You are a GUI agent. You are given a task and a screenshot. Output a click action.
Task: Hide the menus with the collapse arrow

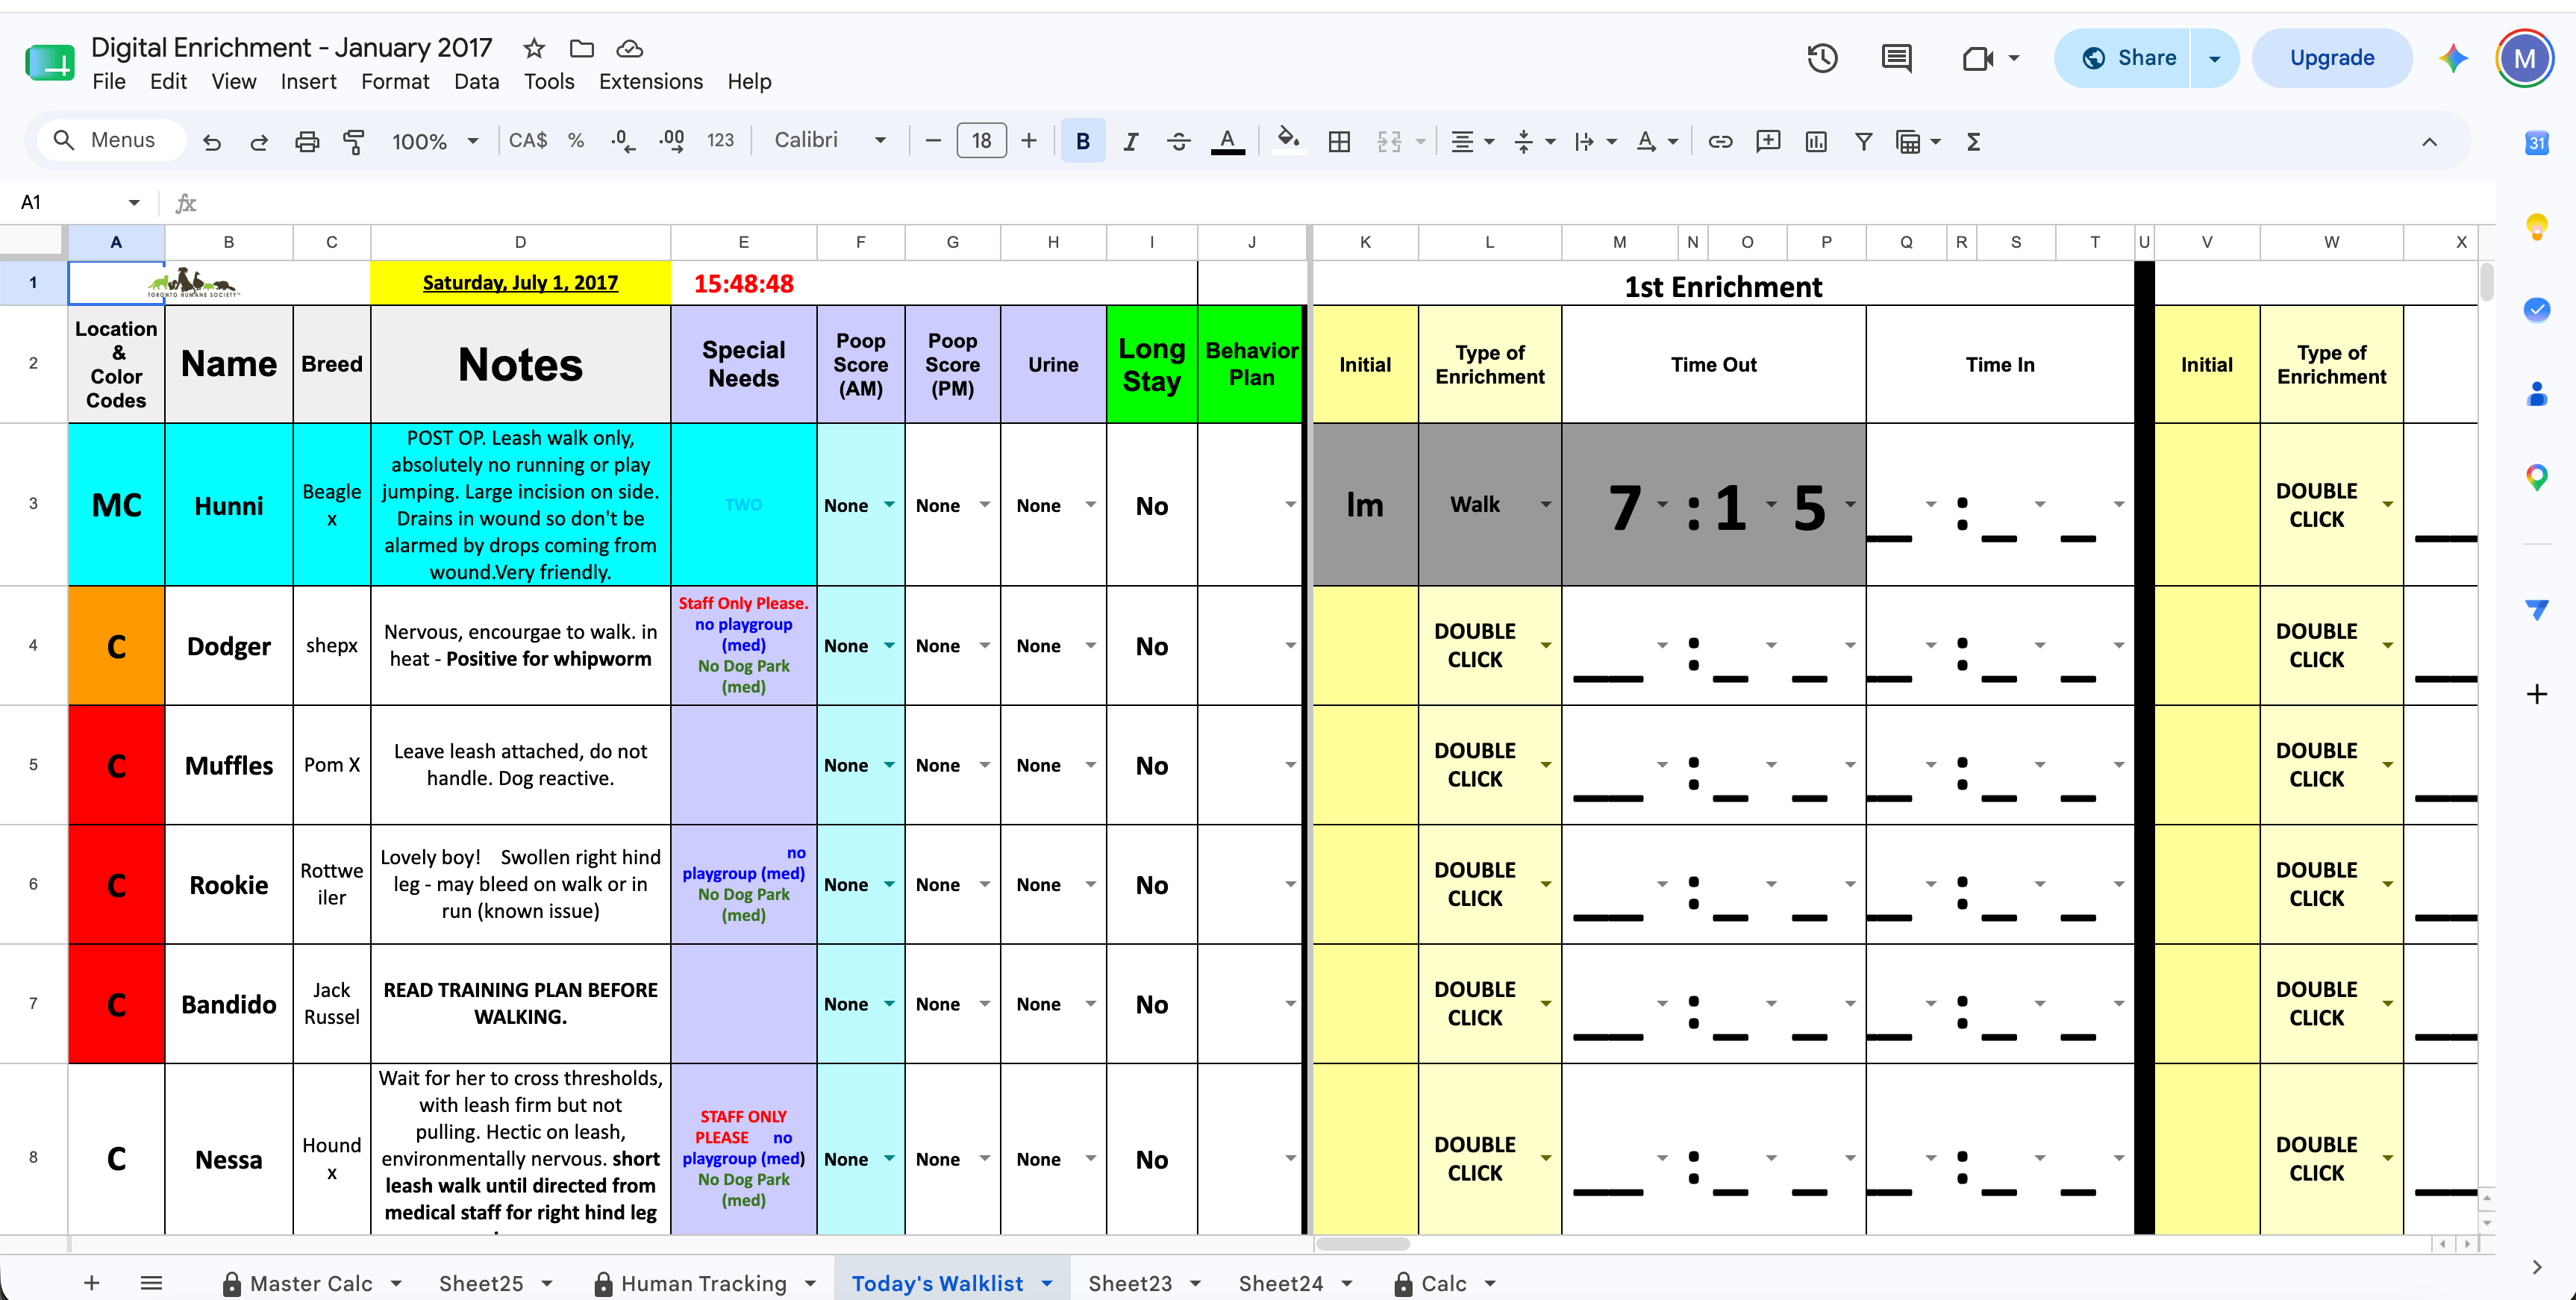[x=2430, y=142]
